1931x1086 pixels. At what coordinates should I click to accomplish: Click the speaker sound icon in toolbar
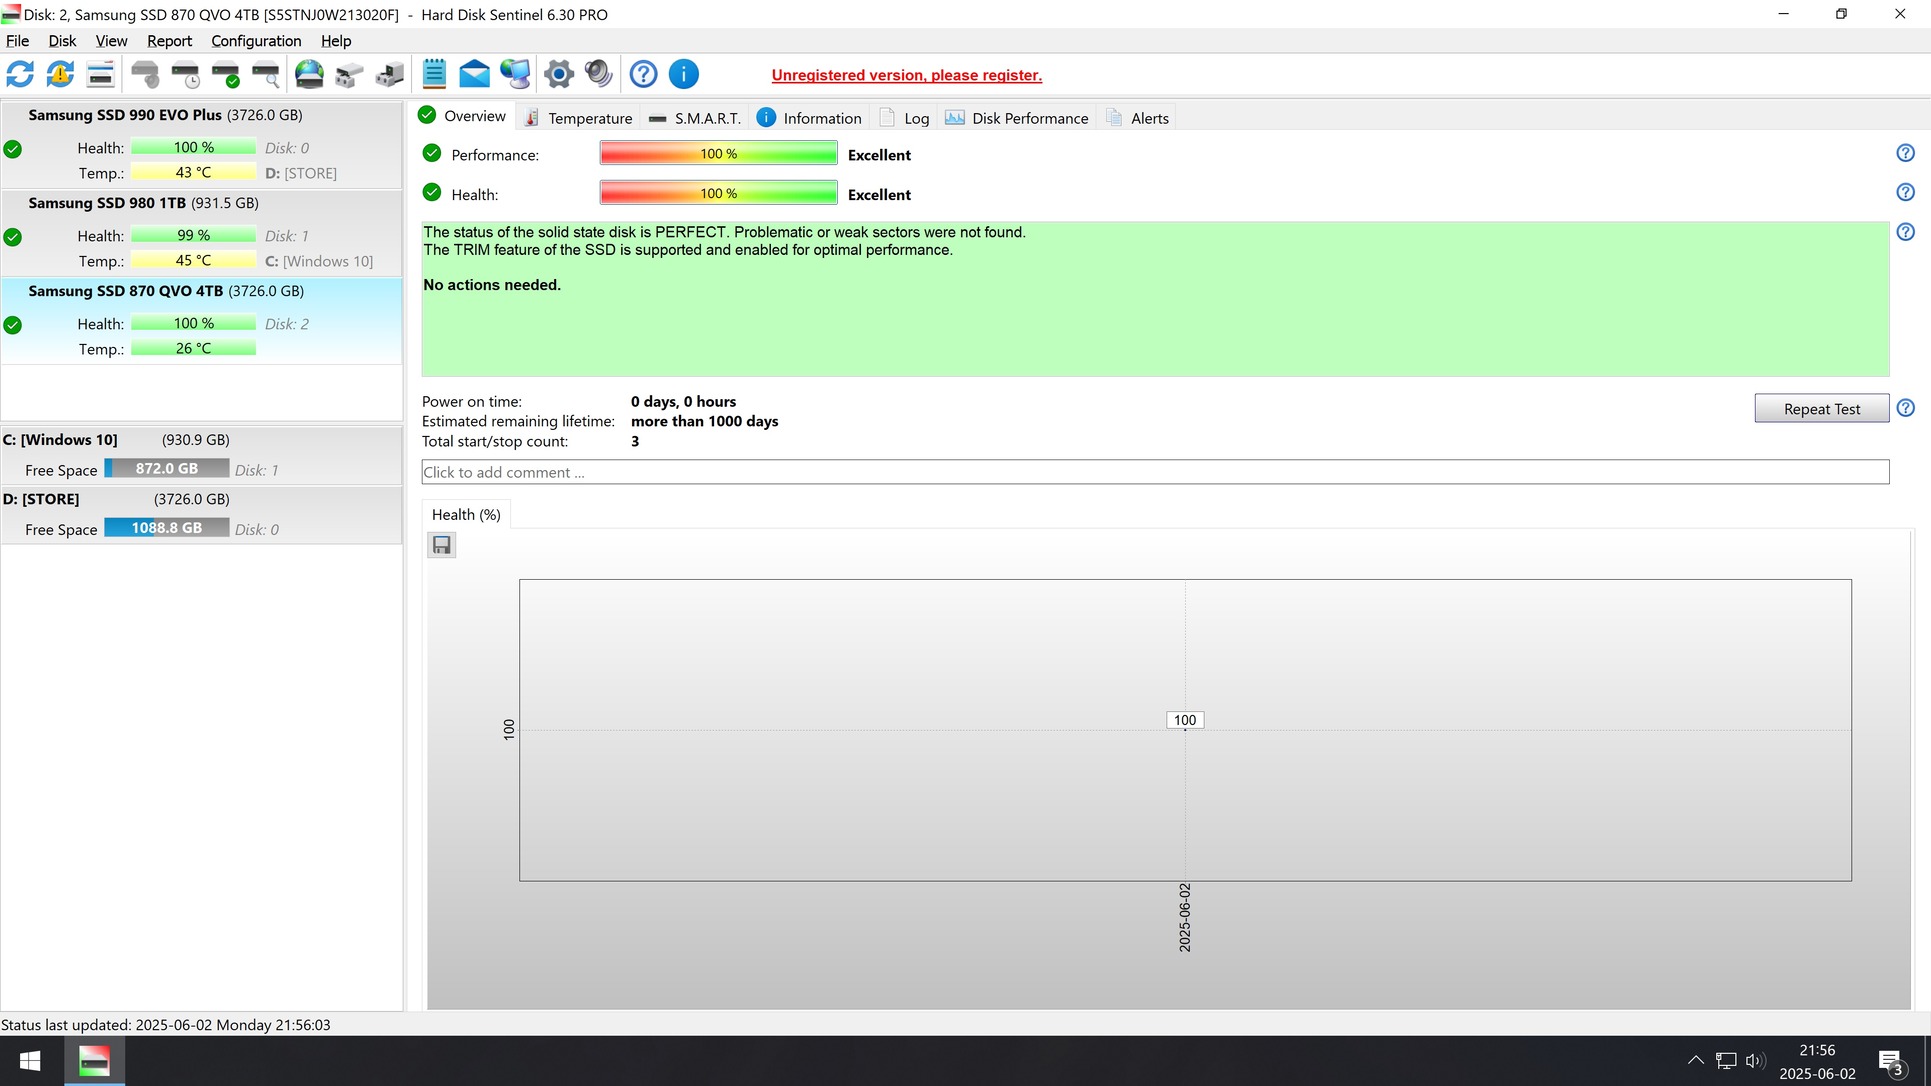(598, 74)
